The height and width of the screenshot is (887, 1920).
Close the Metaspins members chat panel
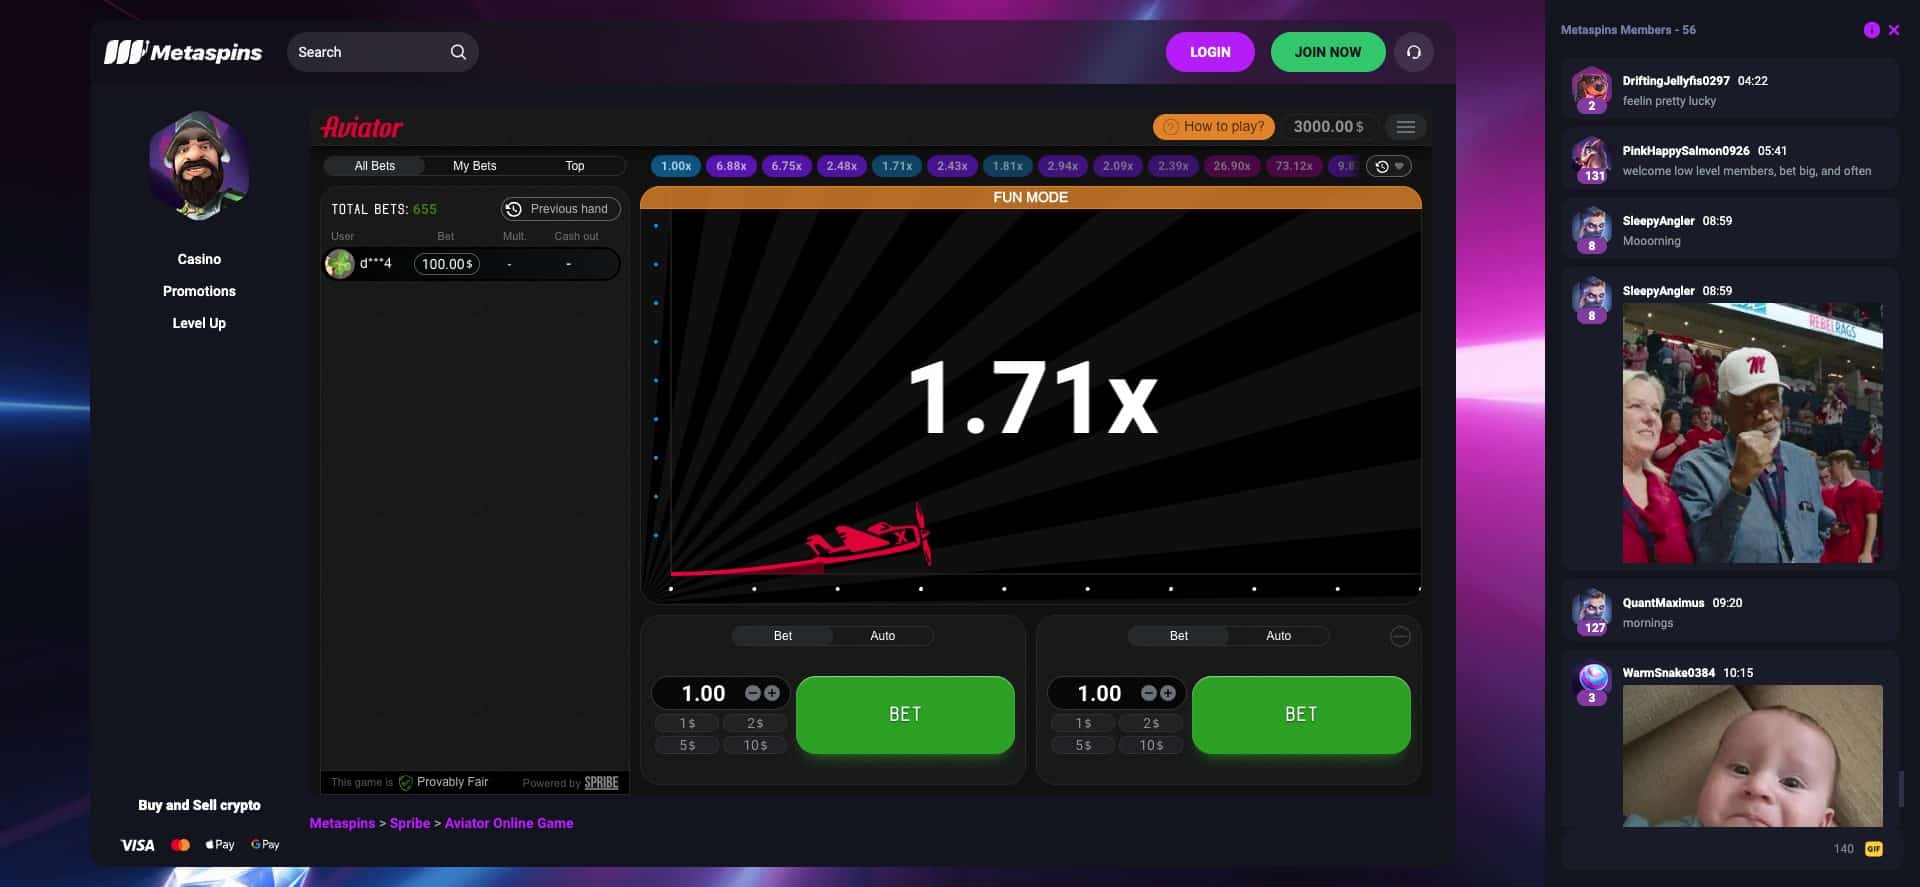point(1893,30)
